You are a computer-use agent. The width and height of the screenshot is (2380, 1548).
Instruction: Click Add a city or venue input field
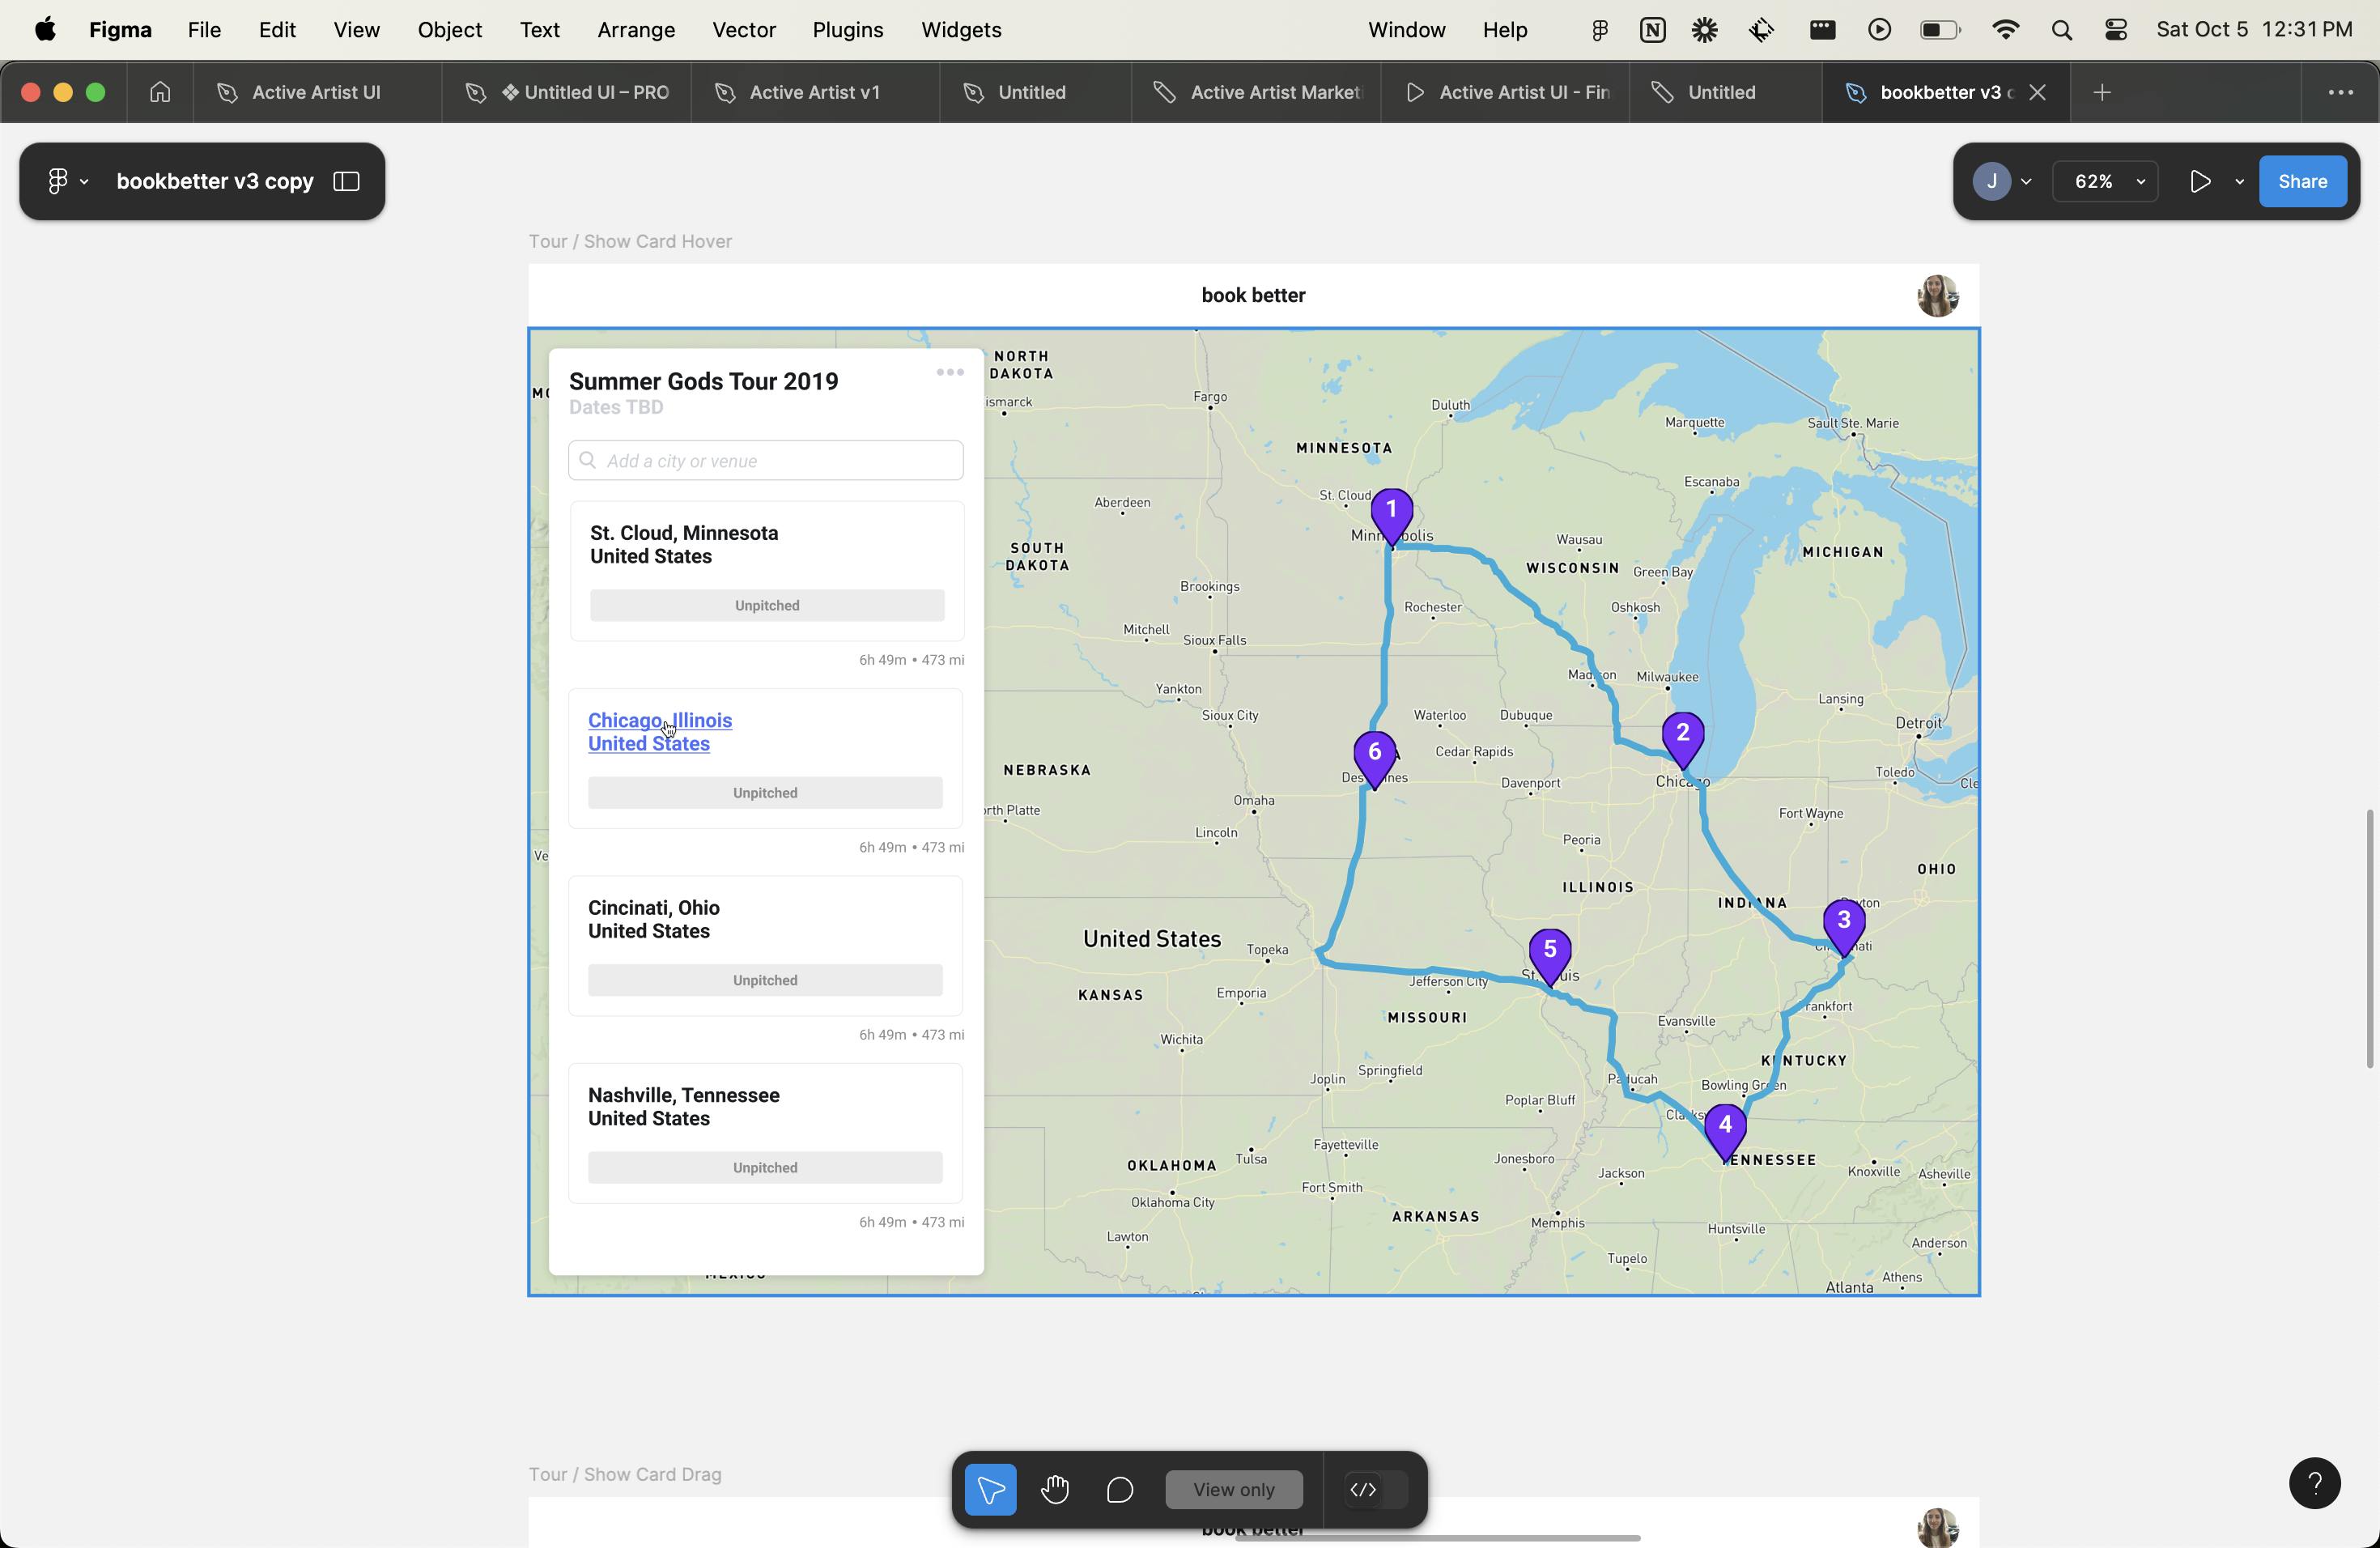pyautogui.click(x=765, y=460)
